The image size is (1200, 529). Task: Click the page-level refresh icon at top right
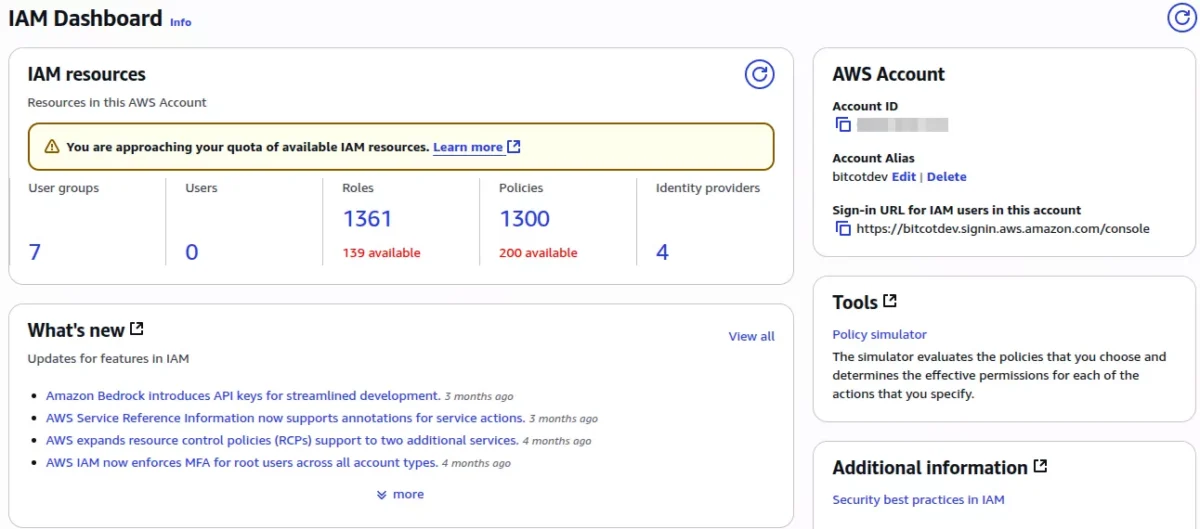[1182, 17]
